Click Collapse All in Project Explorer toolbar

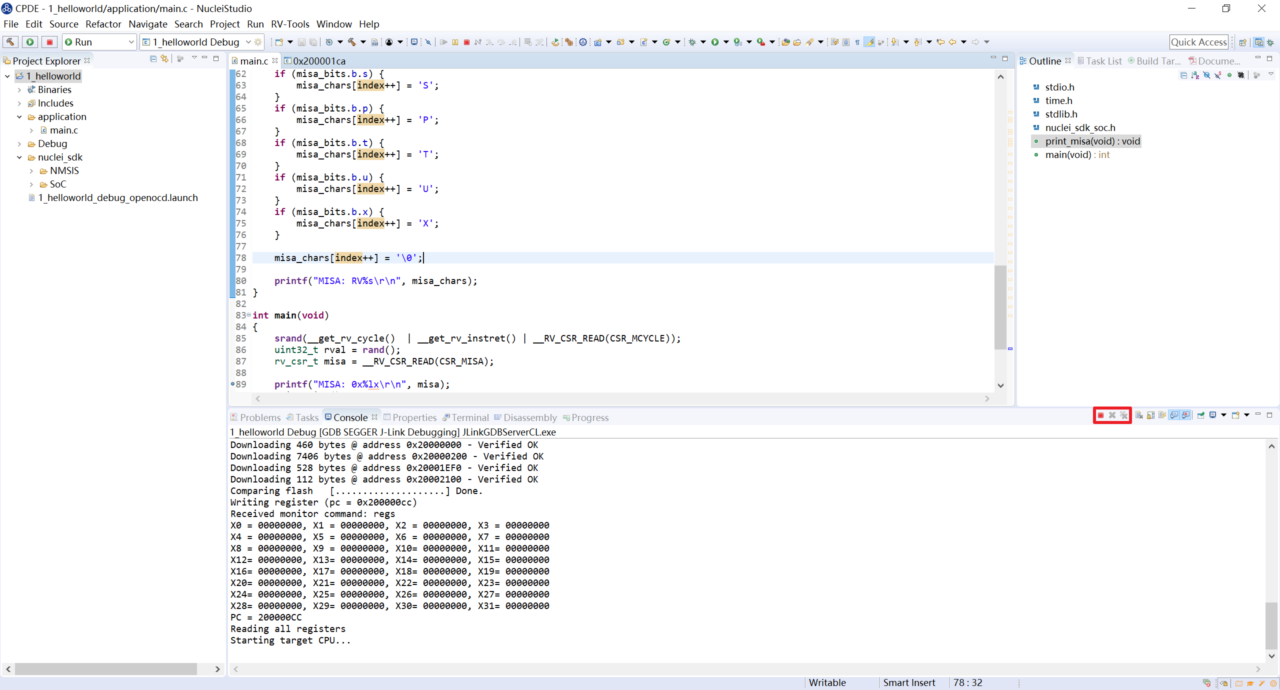tap(153, 60)
